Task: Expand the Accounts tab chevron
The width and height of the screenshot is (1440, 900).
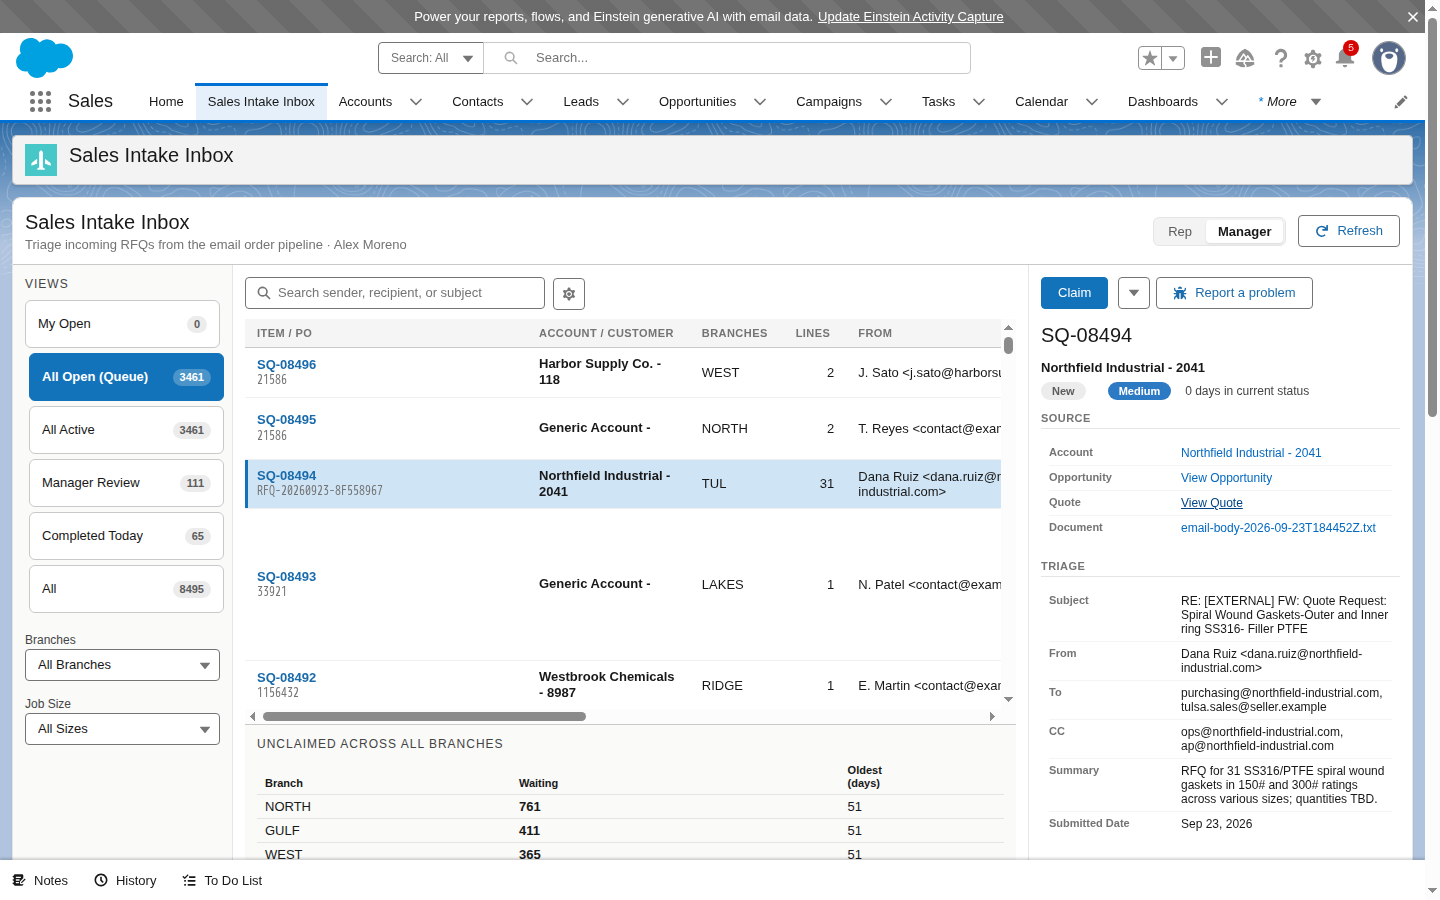Action: pos(416,102)
